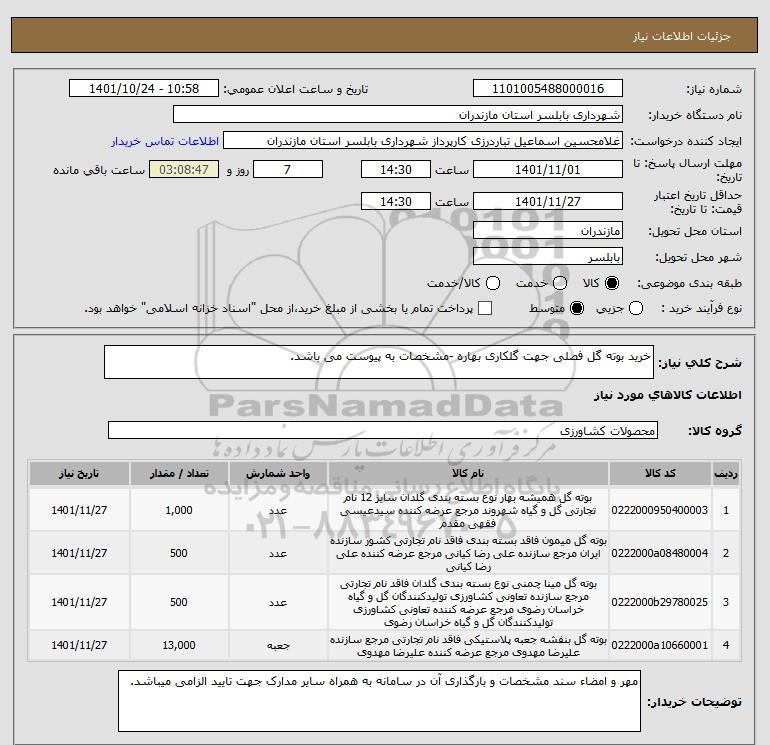Select product code 0222000950400003
770x745 pixels.
tap(660, 510)
